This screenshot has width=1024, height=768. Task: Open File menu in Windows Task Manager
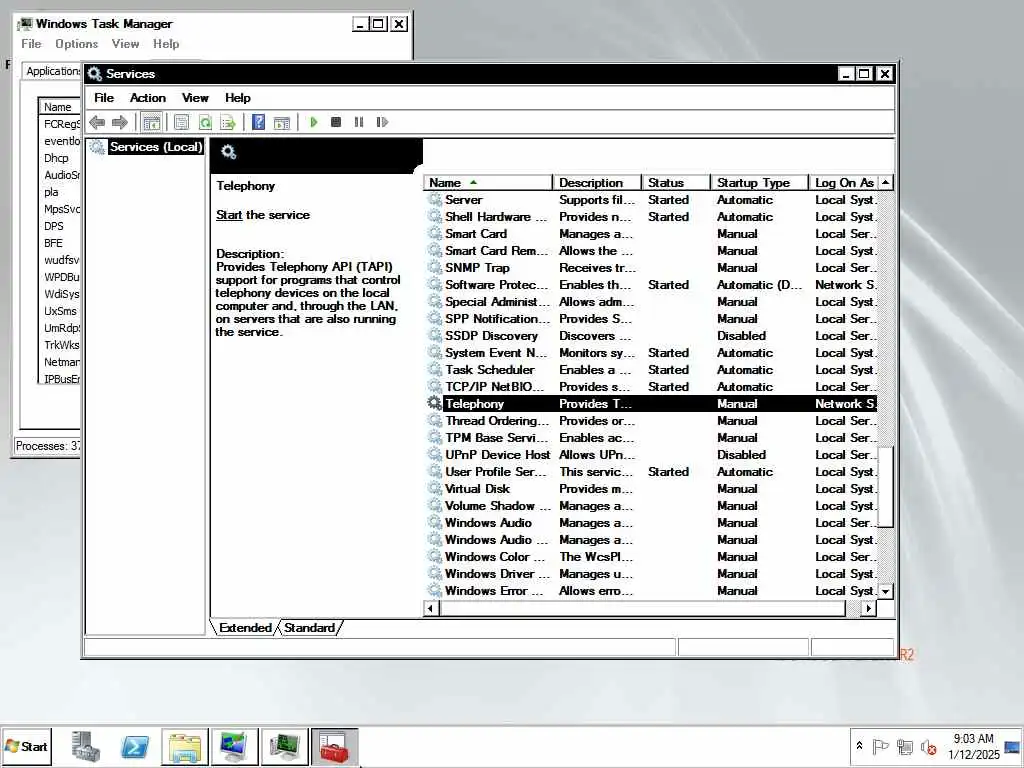click(x=31, y=44)
